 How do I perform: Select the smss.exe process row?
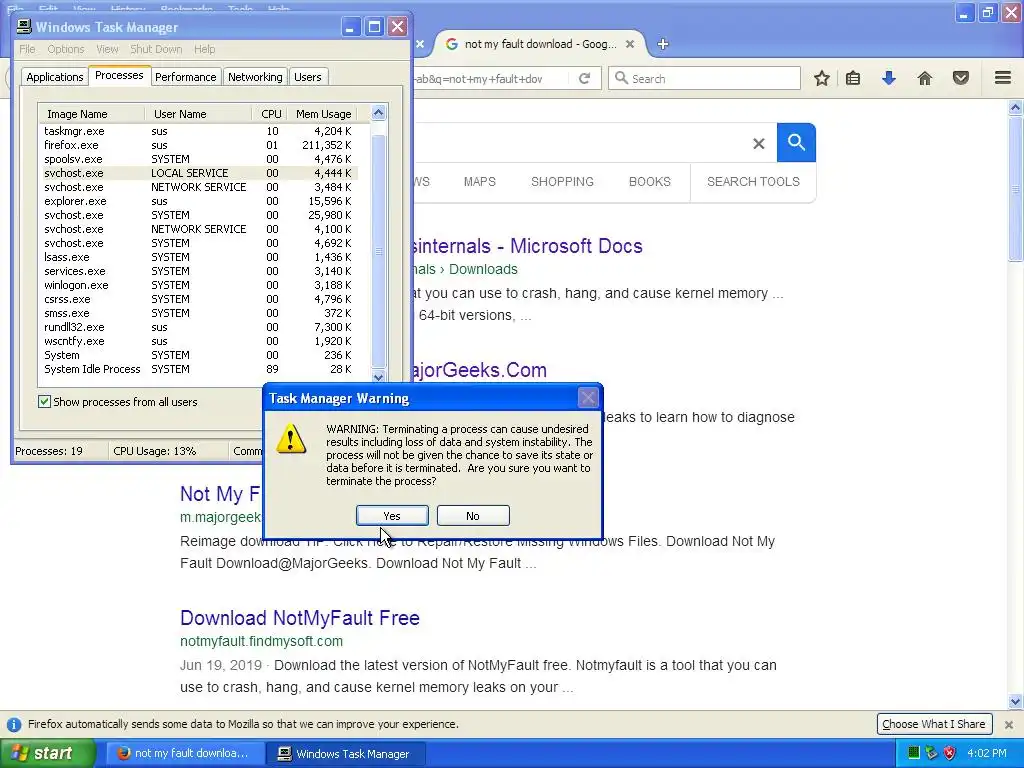(x=198, y=313)
